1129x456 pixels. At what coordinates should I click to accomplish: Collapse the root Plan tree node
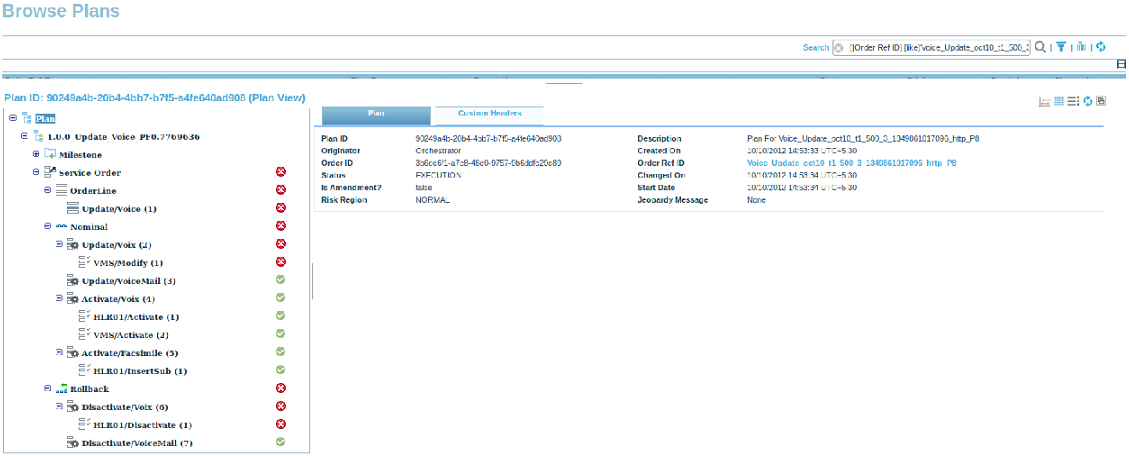tap(12, 117)
